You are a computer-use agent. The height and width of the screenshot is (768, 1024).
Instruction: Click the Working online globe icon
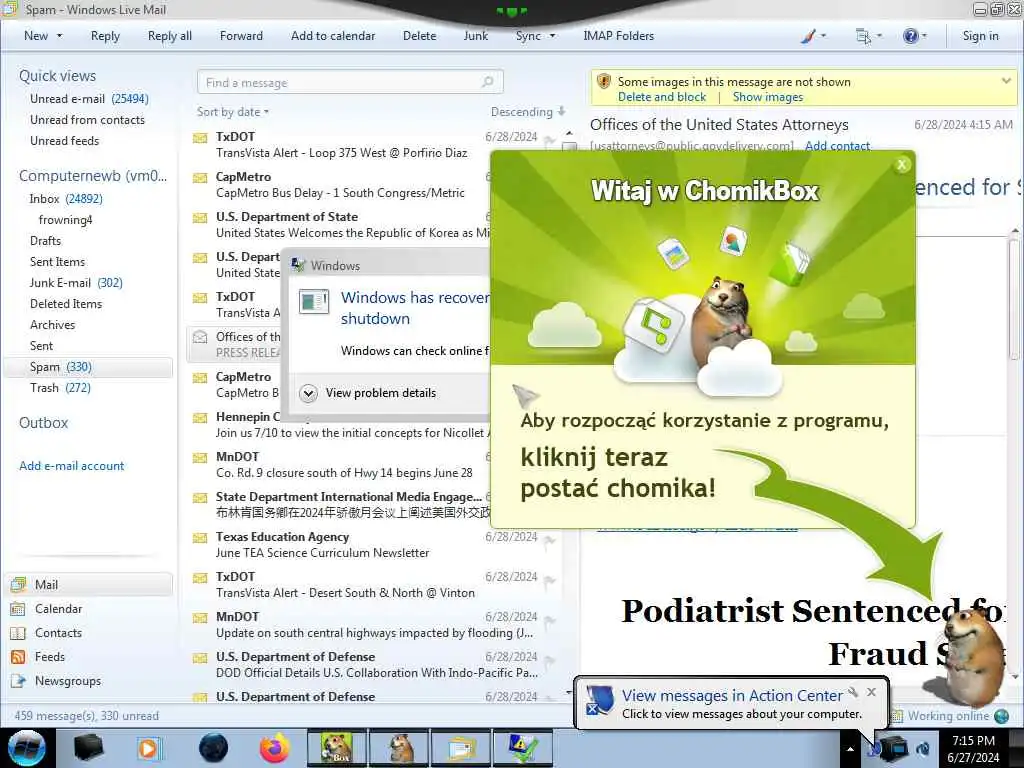coord(1001,716)
